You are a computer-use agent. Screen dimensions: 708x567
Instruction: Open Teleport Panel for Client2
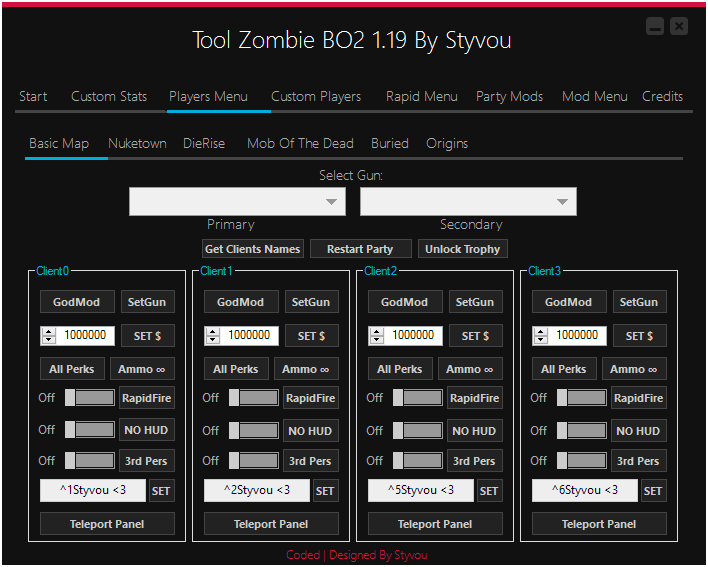(435, 524)
